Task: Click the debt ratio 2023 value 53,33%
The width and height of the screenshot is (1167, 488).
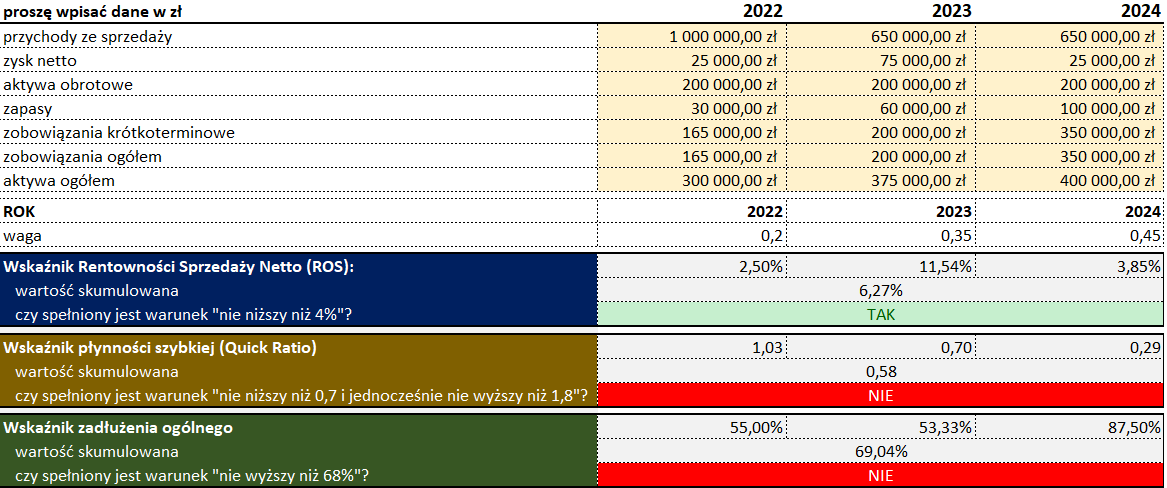Action: tap(944, 428)
